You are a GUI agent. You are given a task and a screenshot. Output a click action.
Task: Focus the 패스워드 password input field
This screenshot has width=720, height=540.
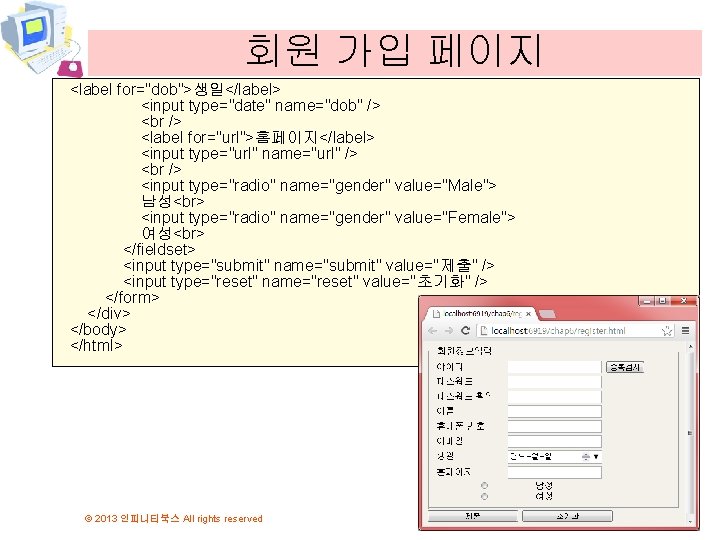pyautogui.click(x=555, y=382)
